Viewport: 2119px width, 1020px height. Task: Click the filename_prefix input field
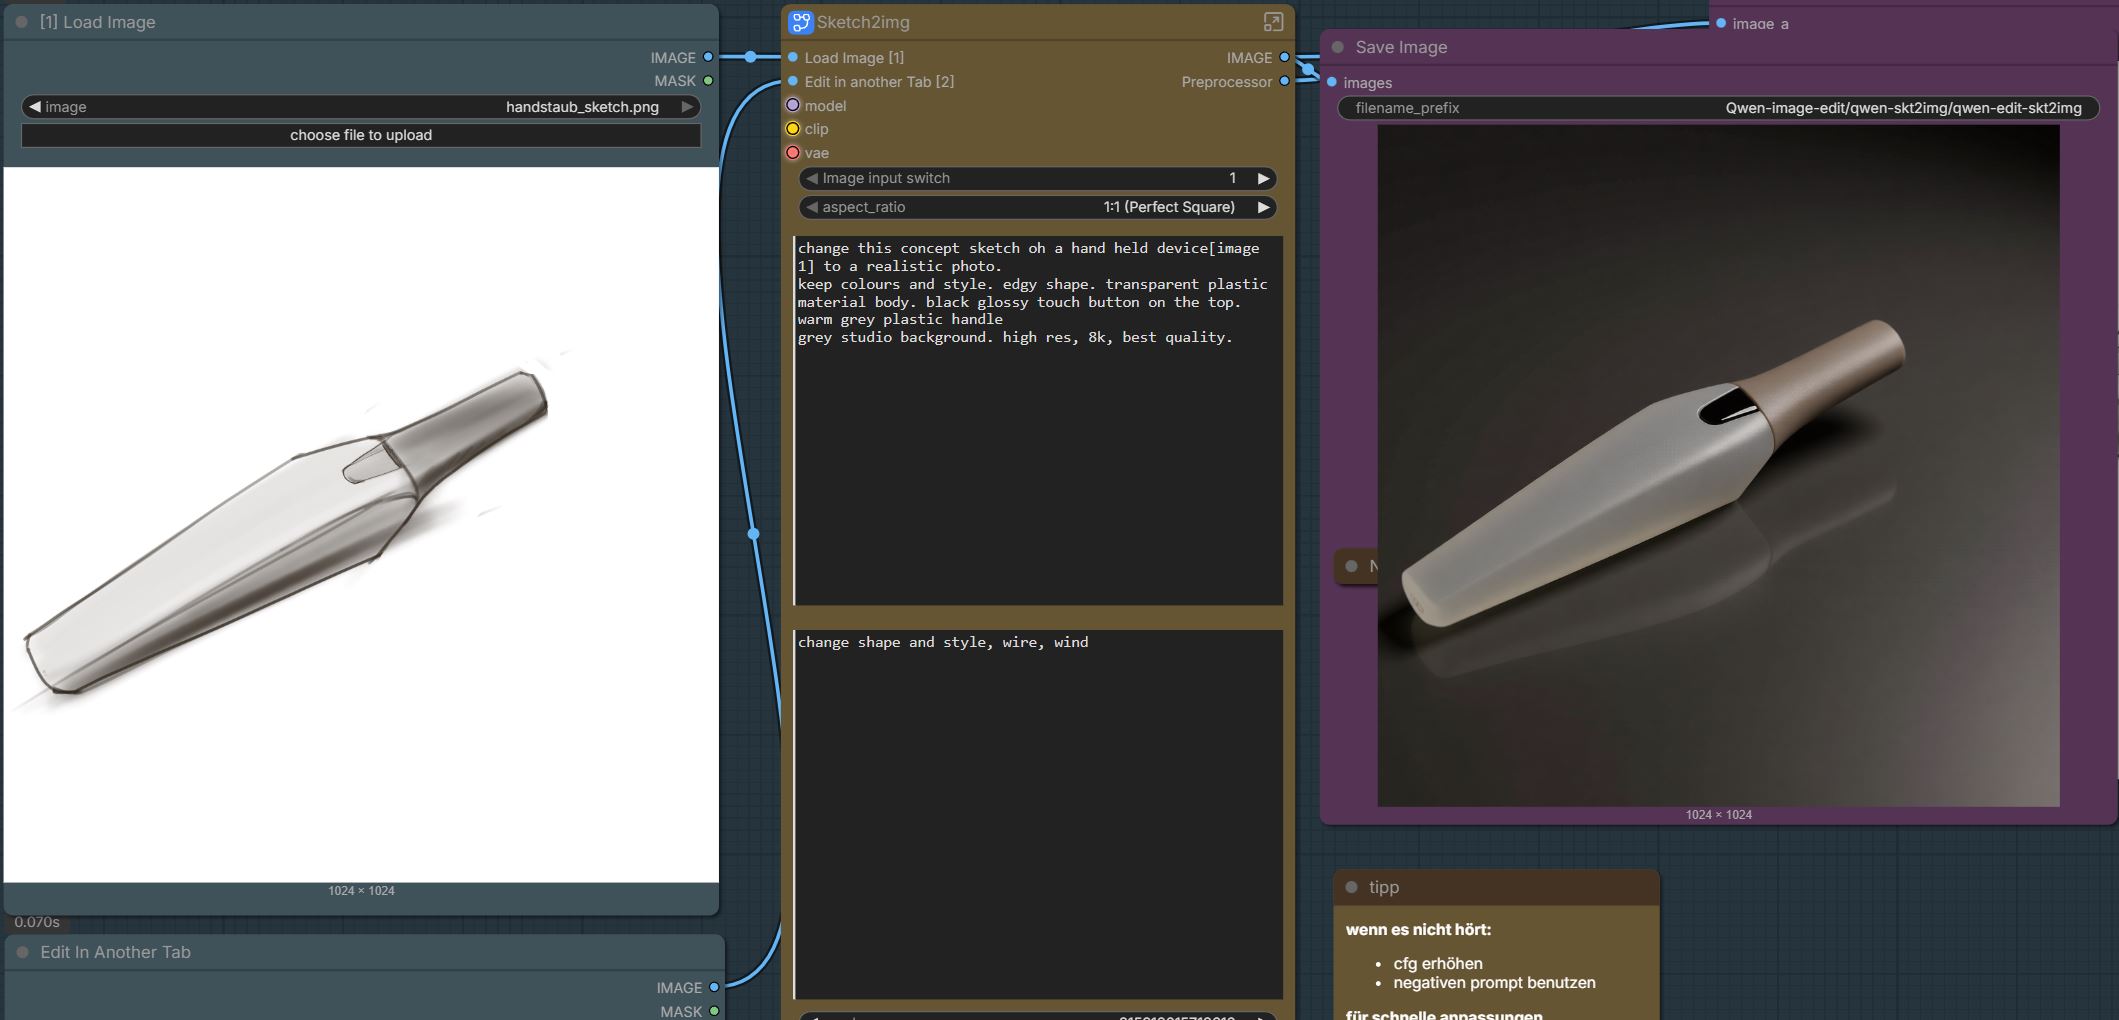(1717, 108)
